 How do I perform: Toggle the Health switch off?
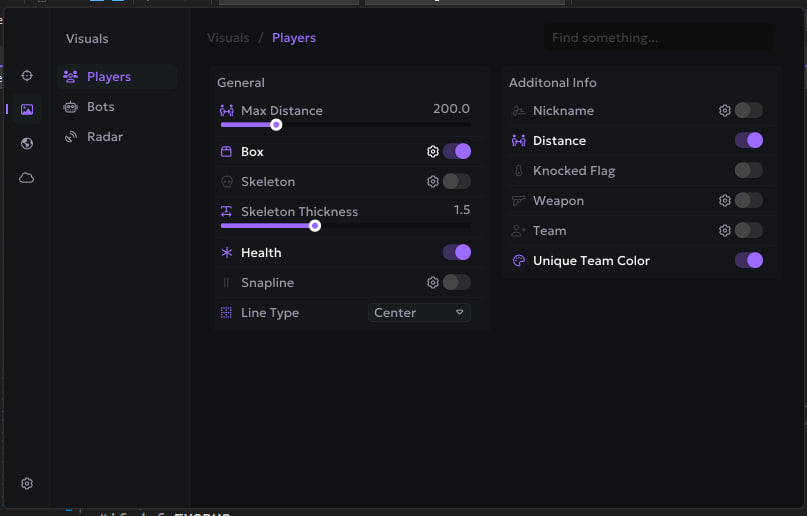click(457, 253)
